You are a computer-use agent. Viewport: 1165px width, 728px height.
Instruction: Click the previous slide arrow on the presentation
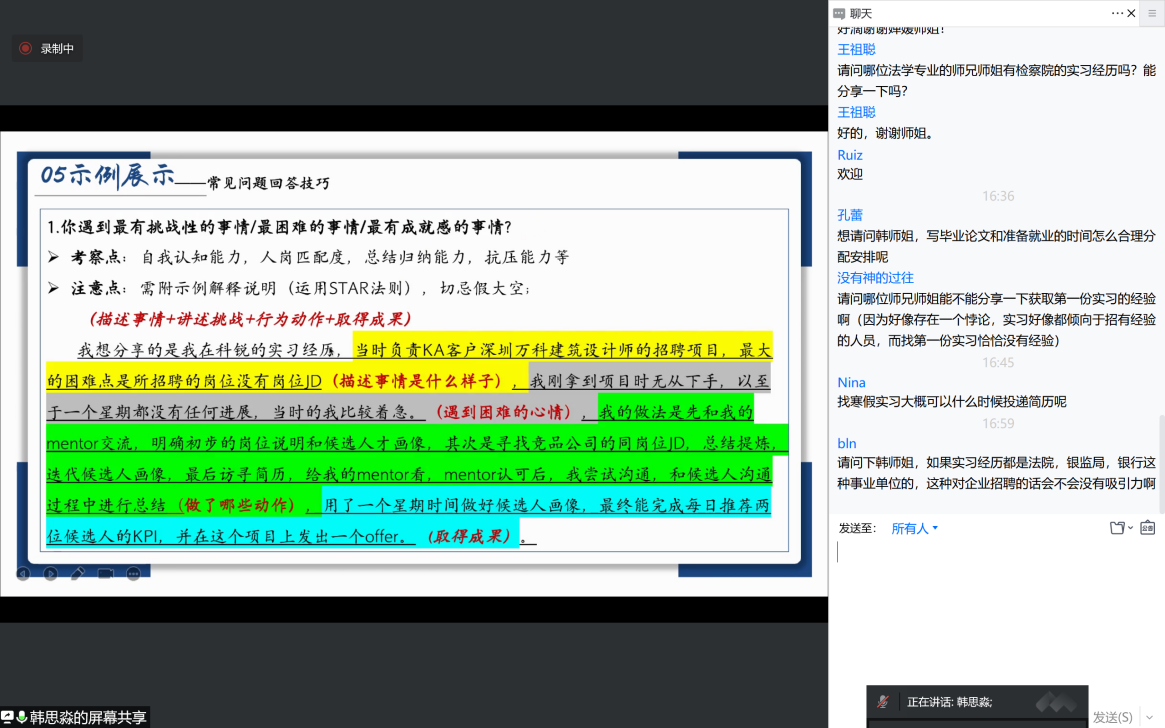tap(22, 573)
